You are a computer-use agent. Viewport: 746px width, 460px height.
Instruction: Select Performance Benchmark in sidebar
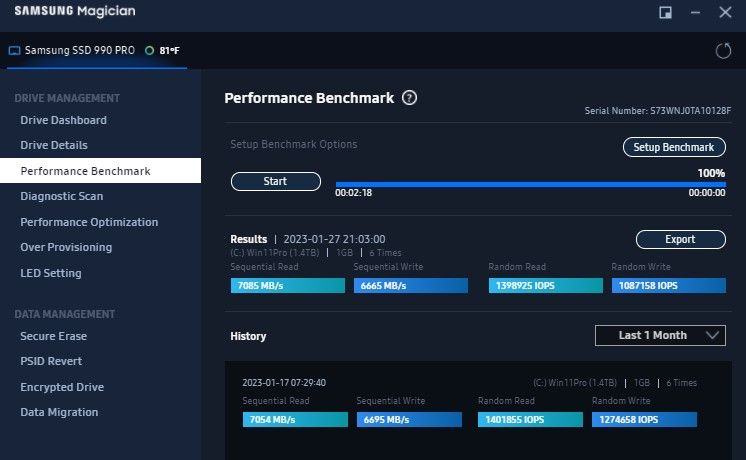(x=100, y=171)
